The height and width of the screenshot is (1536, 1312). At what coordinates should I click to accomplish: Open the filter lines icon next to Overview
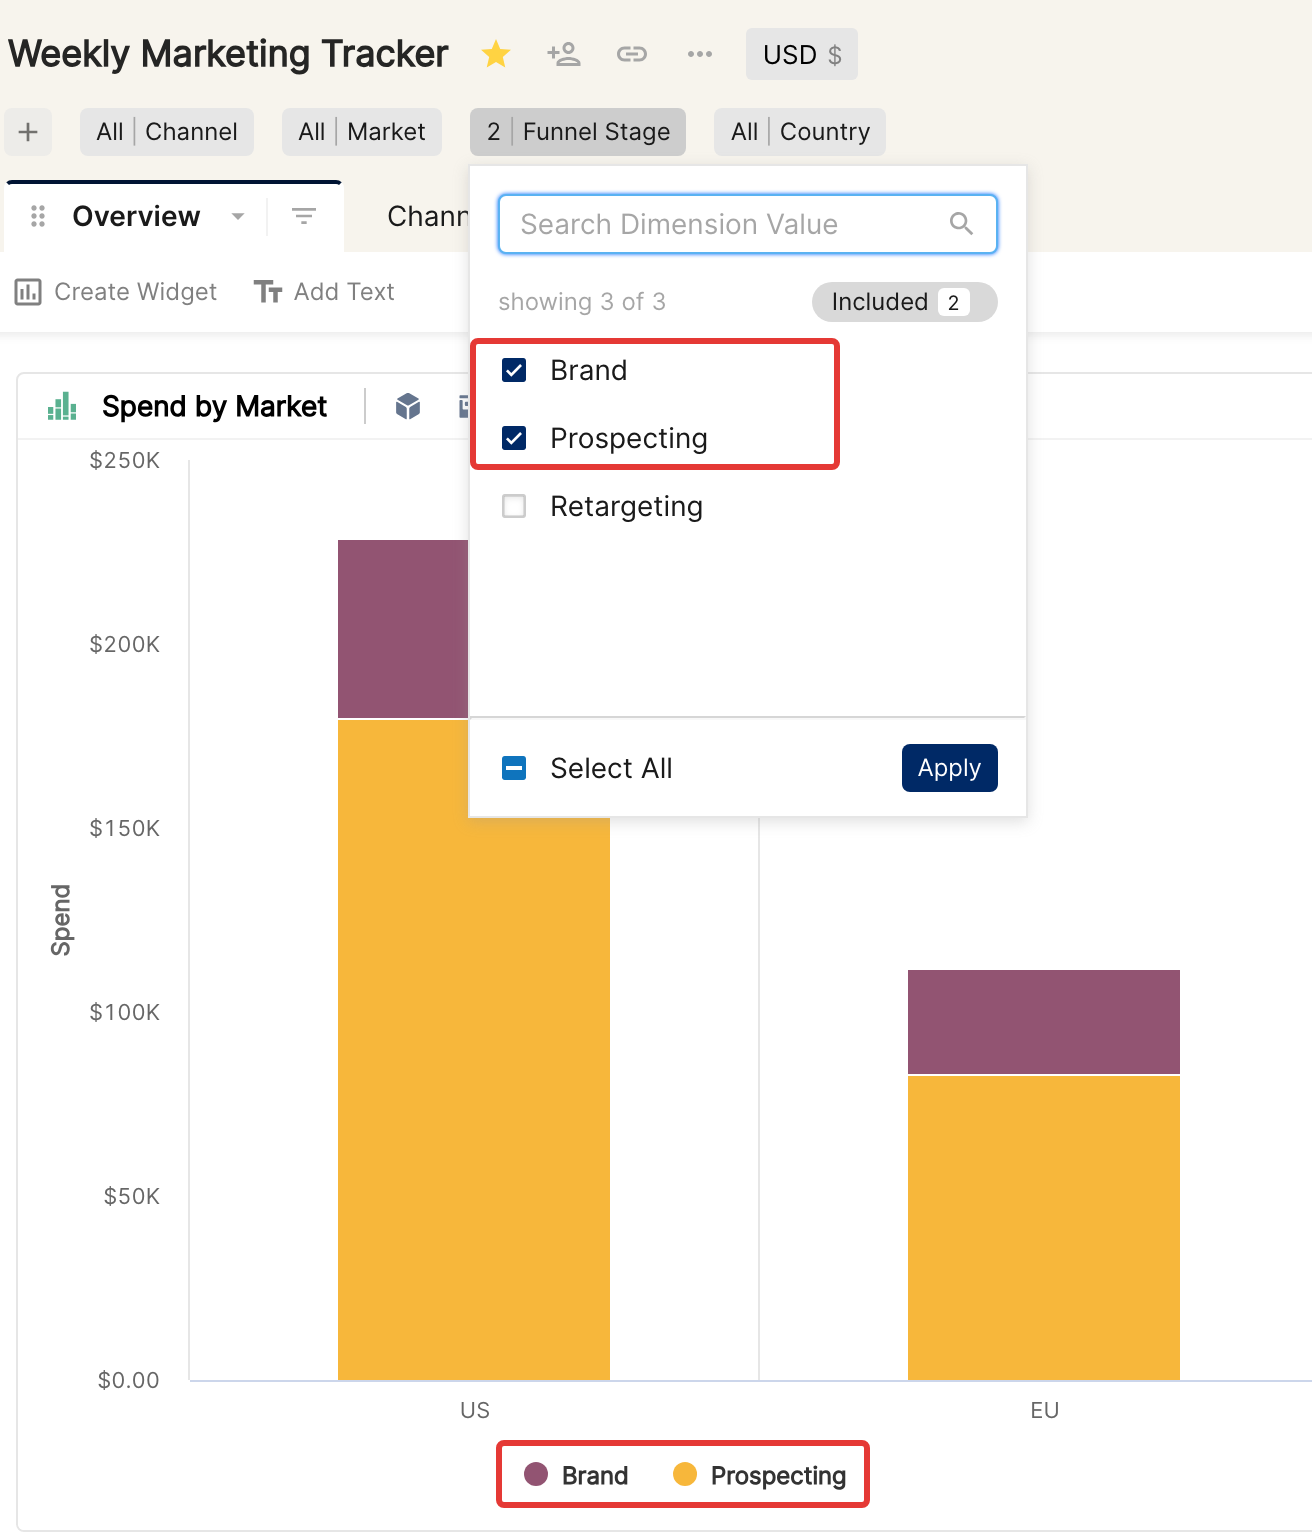[304, 216]
